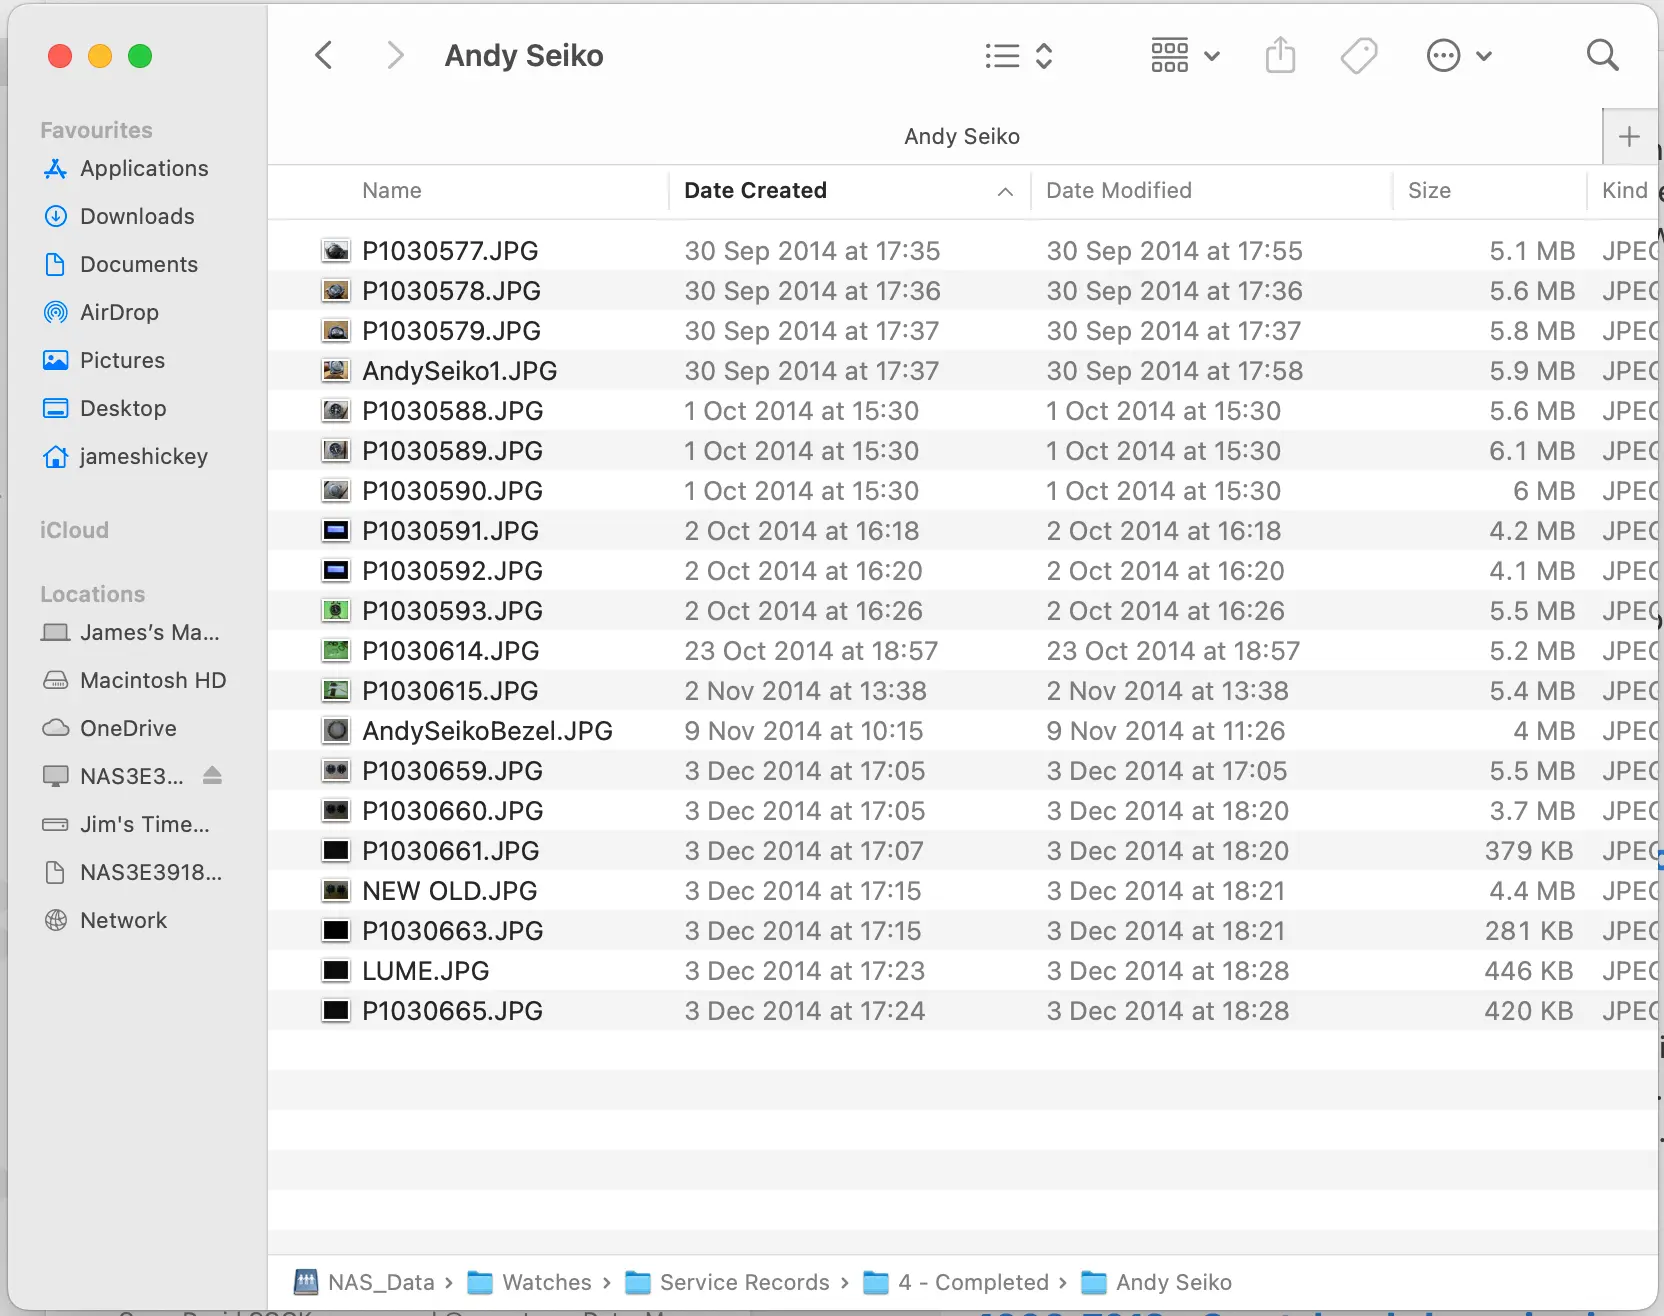Open the Finder search magnifier
1664x1316 pixels.
[1602, 55]
